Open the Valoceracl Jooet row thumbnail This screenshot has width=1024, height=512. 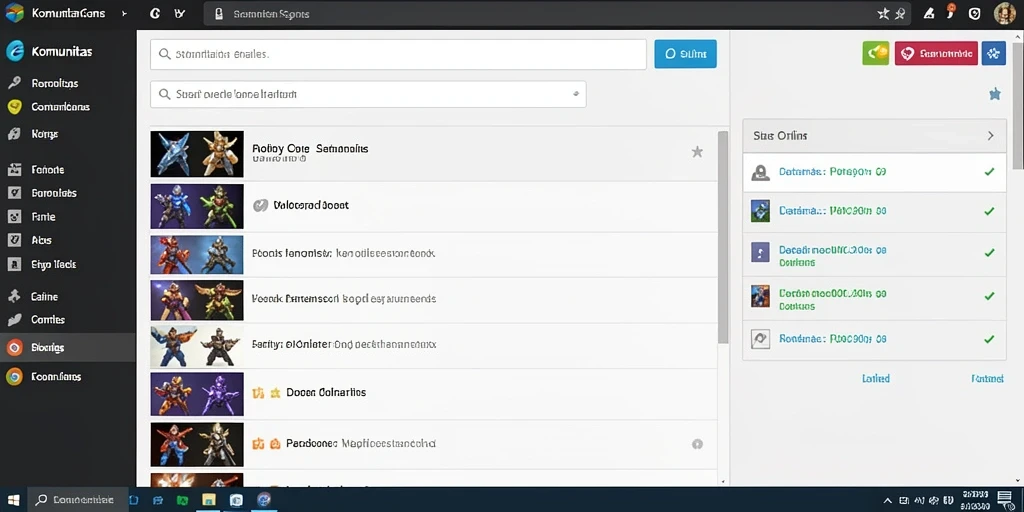[197, 206]
